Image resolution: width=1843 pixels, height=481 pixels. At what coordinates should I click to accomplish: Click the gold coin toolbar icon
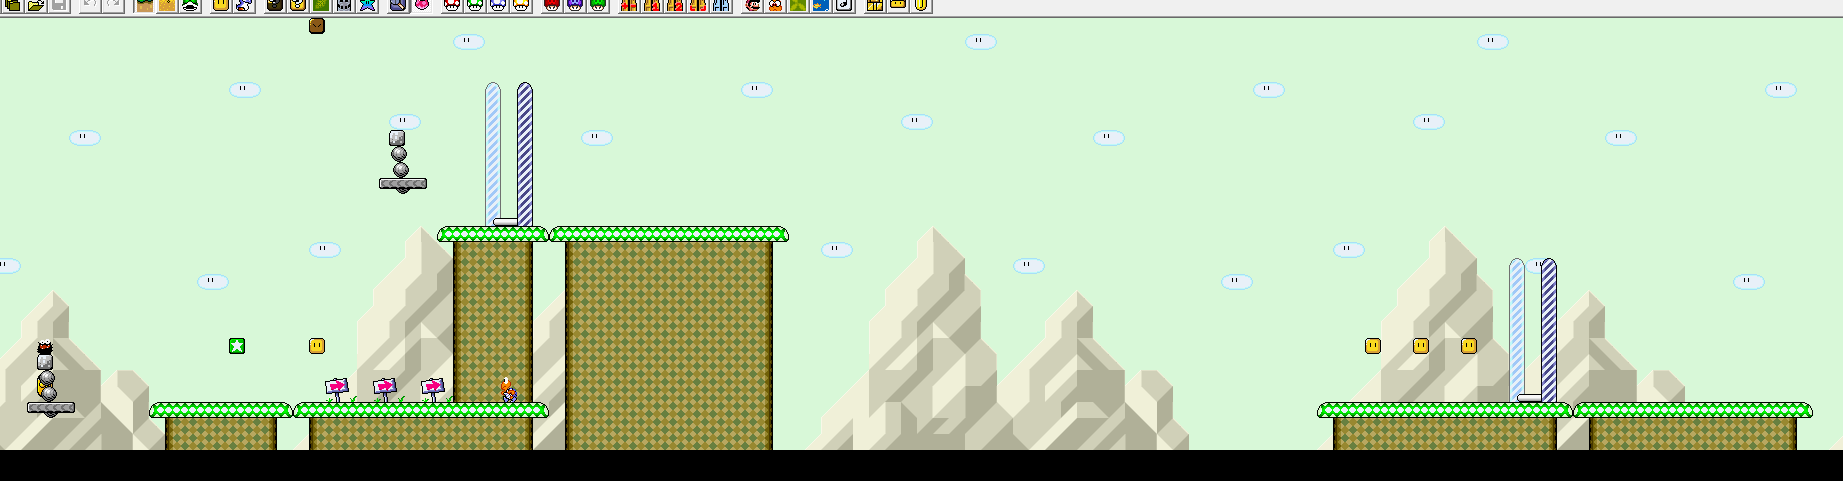[921, 5]
